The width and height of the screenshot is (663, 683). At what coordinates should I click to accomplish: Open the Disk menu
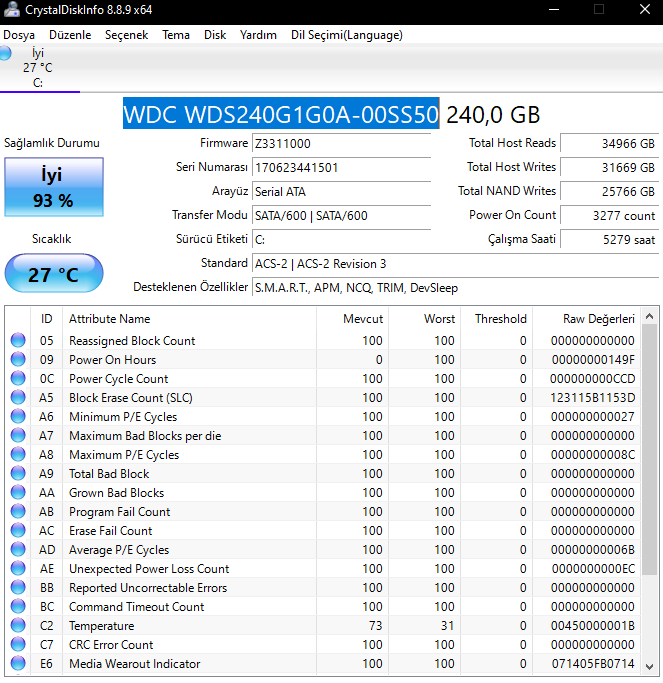click(x=215, y=35)
